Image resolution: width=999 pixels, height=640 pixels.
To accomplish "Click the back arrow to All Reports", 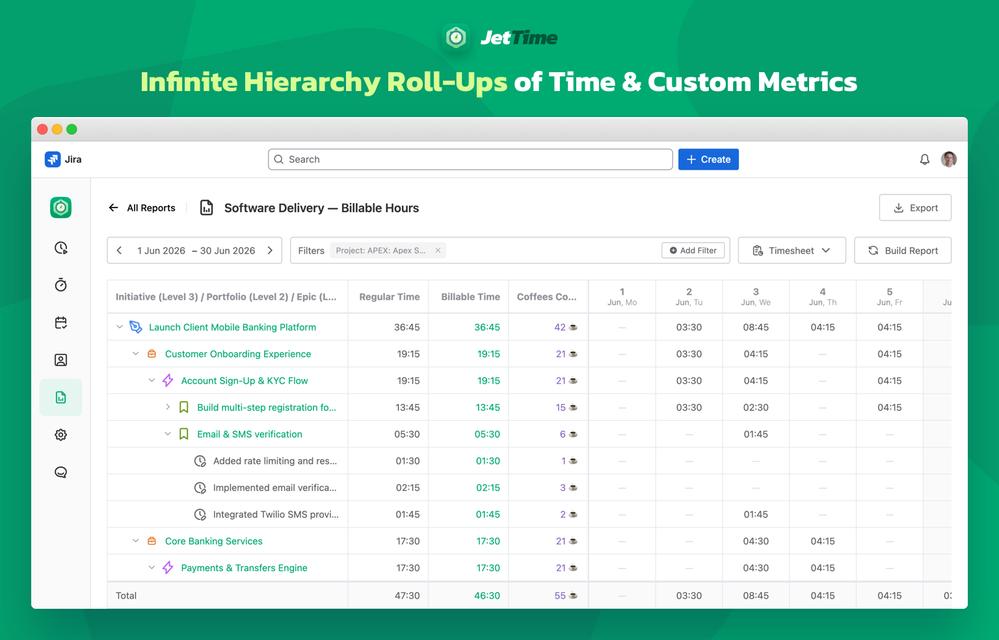I will coord(113,208).
